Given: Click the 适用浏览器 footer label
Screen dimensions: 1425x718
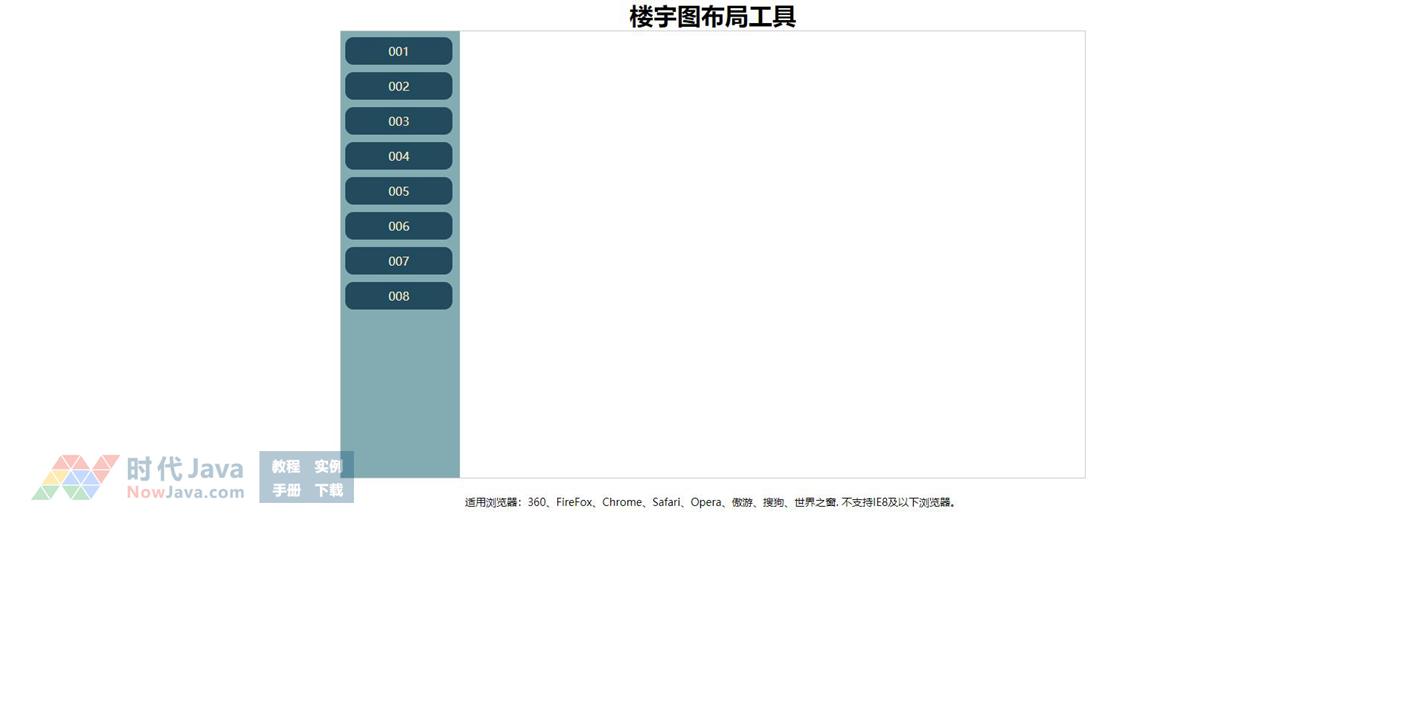Looking at the screenshot, I should [x=492, y=502].
